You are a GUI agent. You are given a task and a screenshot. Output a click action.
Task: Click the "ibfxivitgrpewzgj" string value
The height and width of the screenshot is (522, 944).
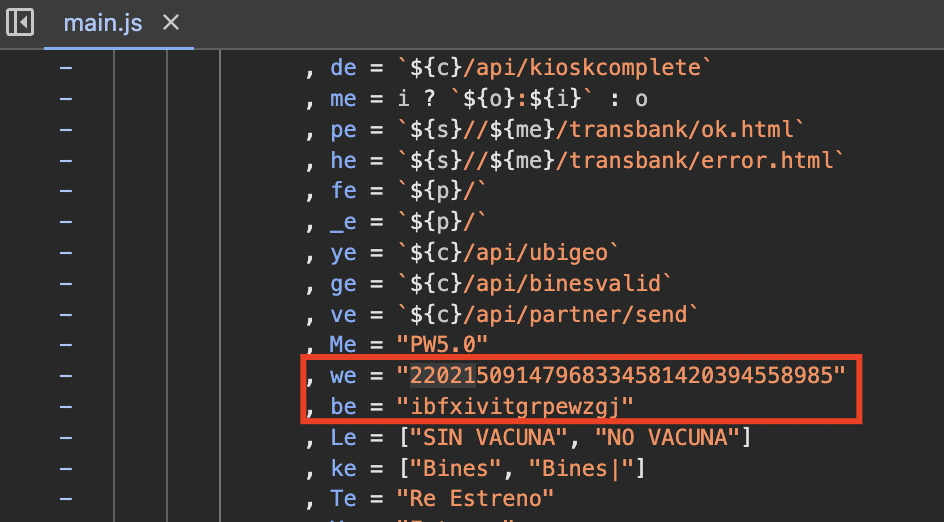pyautogui.click(x=515, y=406)
